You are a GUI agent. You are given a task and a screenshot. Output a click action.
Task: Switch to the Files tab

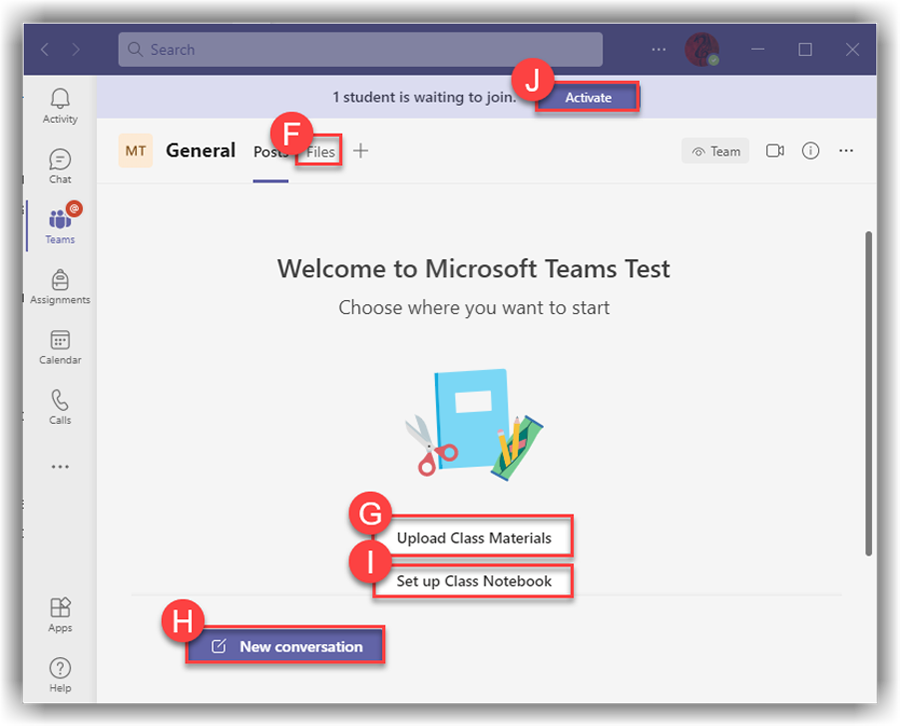pyautogui.click(x=321, y=152)
